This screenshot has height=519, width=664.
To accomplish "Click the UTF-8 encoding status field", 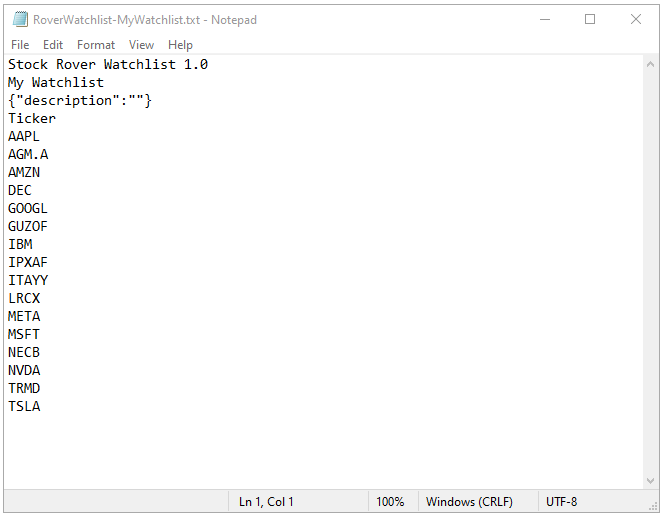I will coord(562,502).
